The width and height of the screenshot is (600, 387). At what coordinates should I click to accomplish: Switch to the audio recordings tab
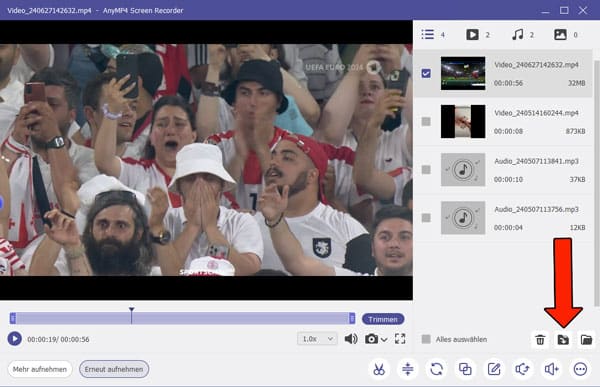click(518, 35)
